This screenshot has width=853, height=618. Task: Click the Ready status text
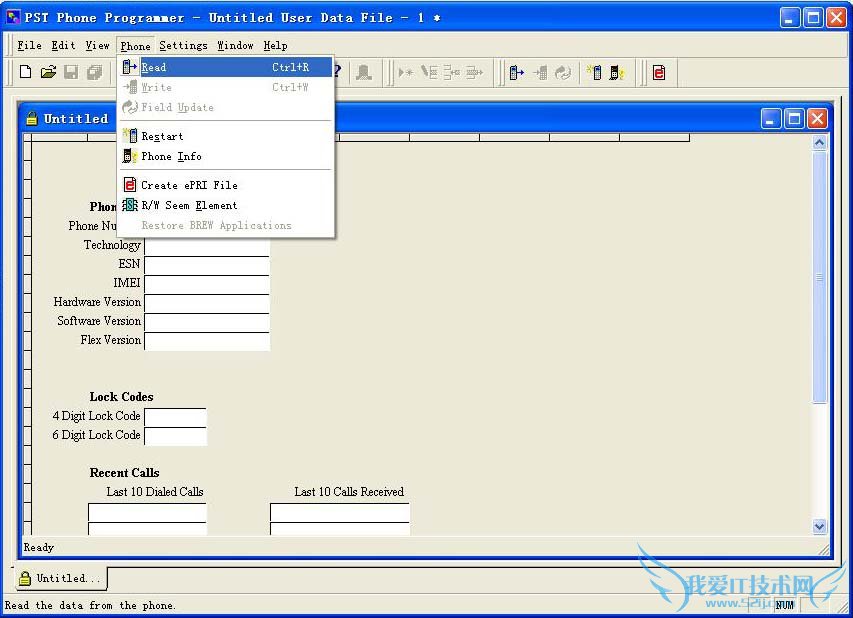39,547
